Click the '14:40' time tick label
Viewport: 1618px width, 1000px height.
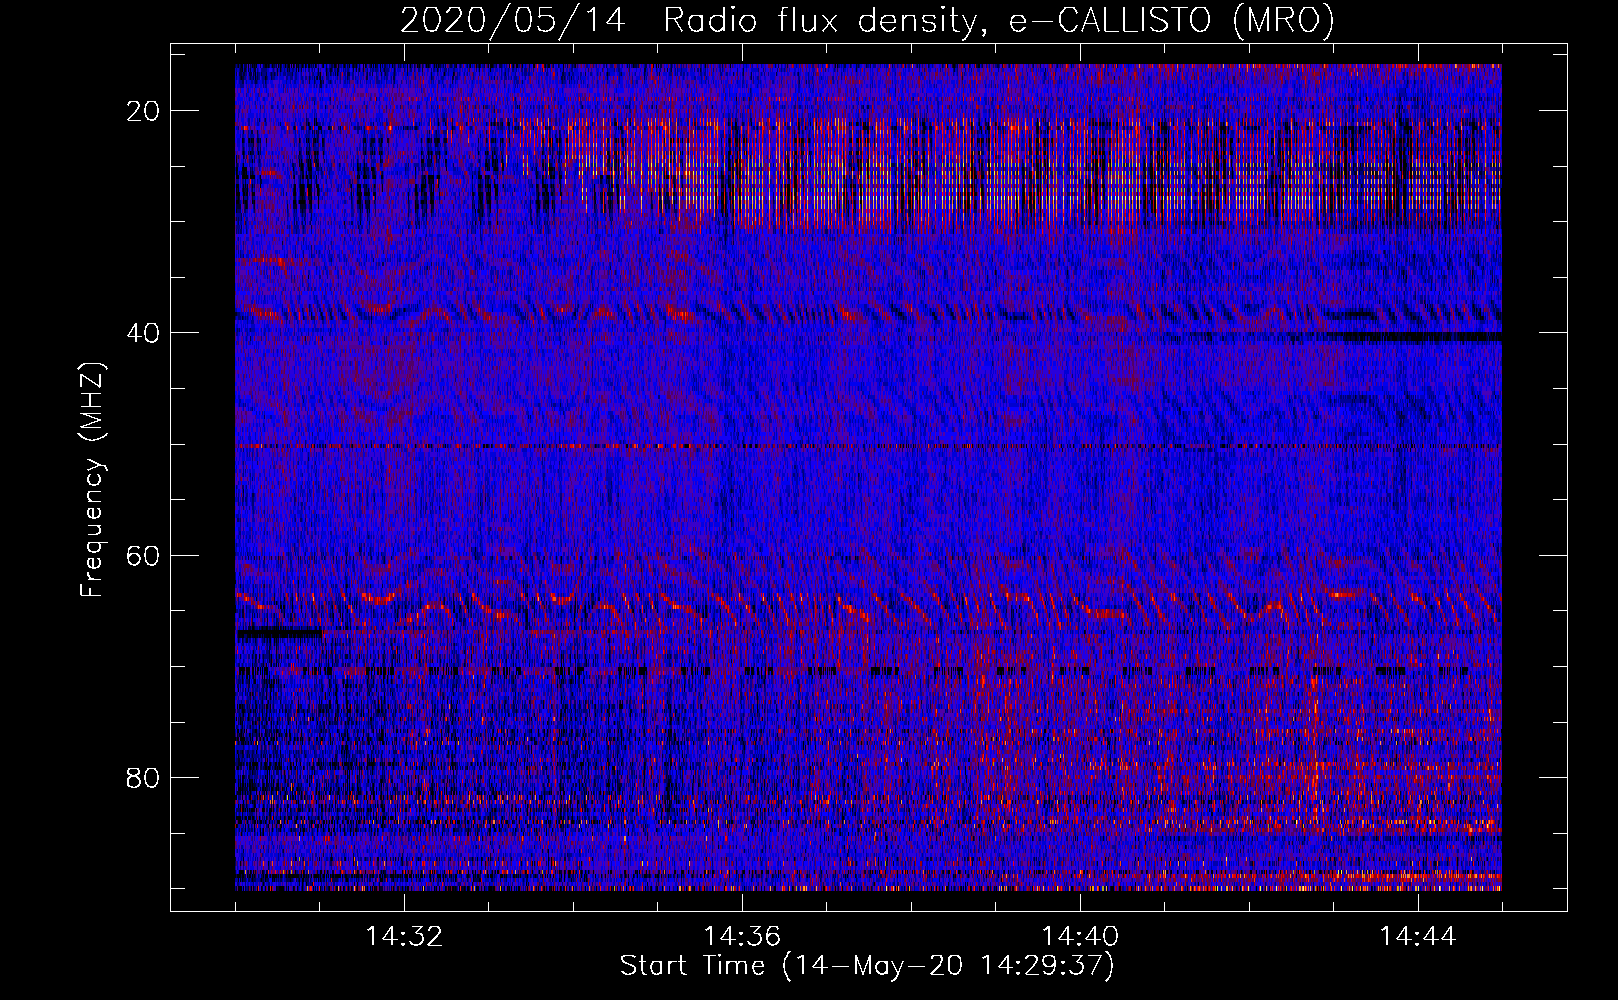click(1080, 937)
